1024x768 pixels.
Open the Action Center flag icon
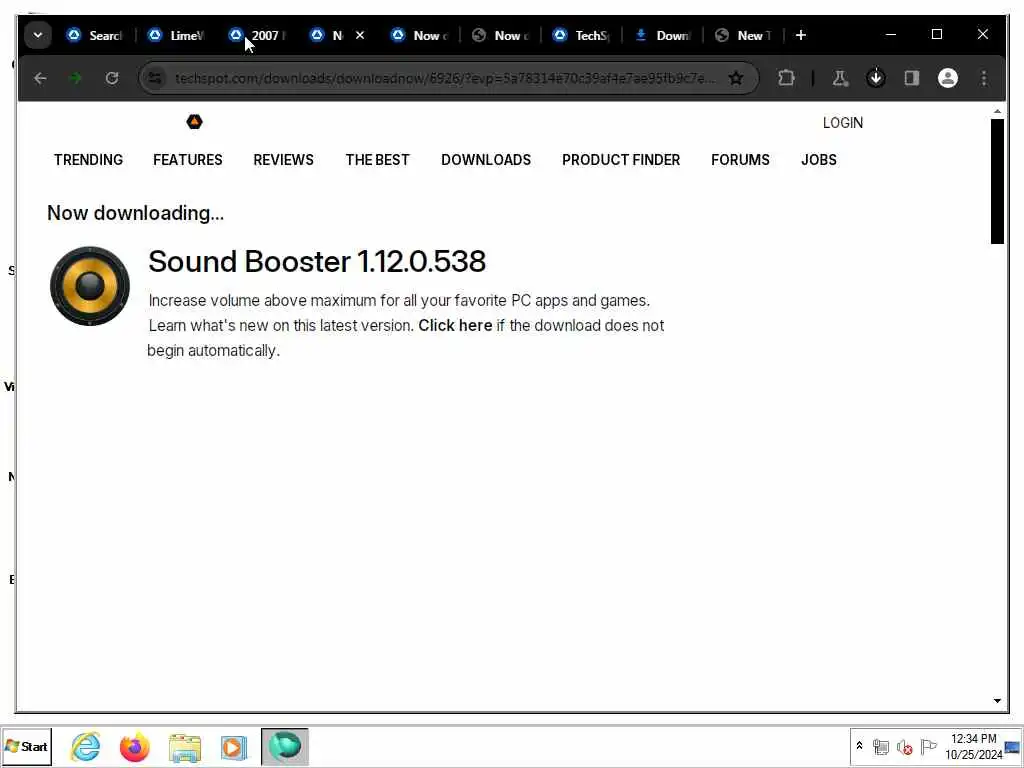click(x=928, y=746)
